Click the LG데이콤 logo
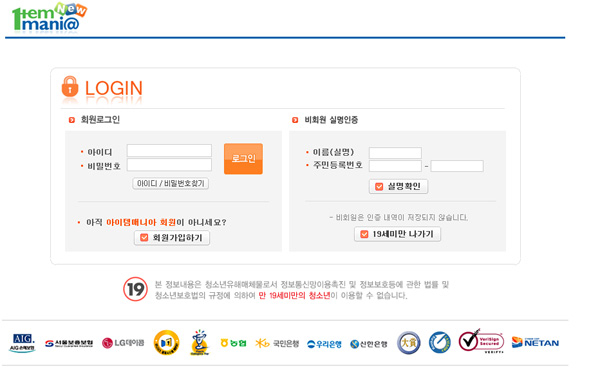Viewport: 600px width, 372px height. point(123,343)
